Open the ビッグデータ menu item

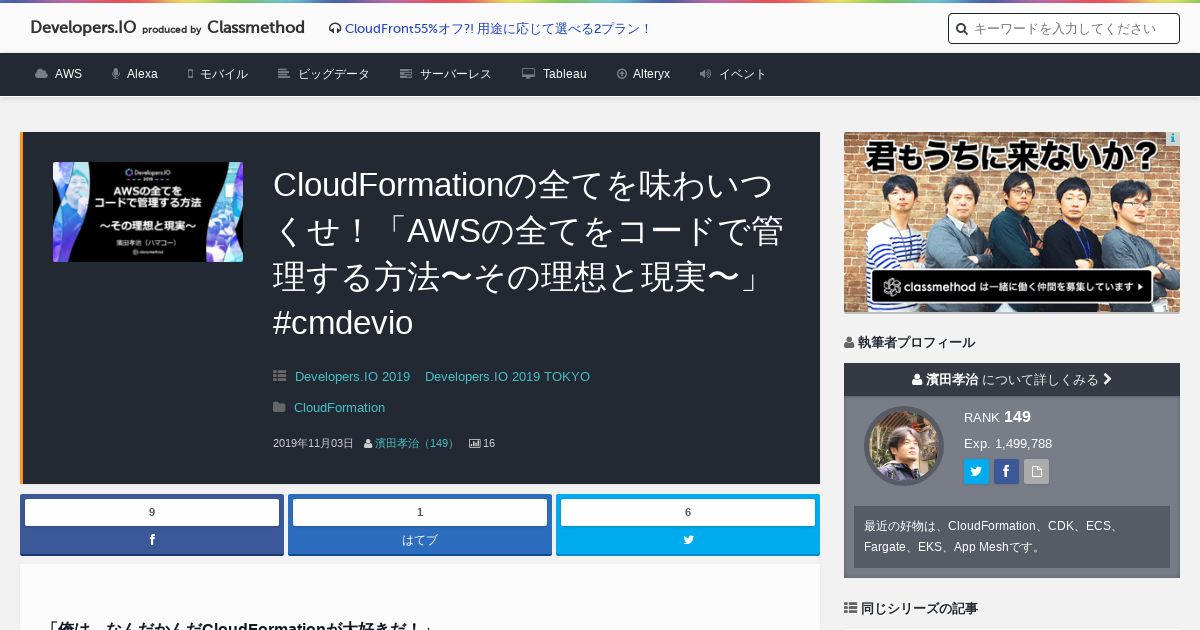(323, 74)
